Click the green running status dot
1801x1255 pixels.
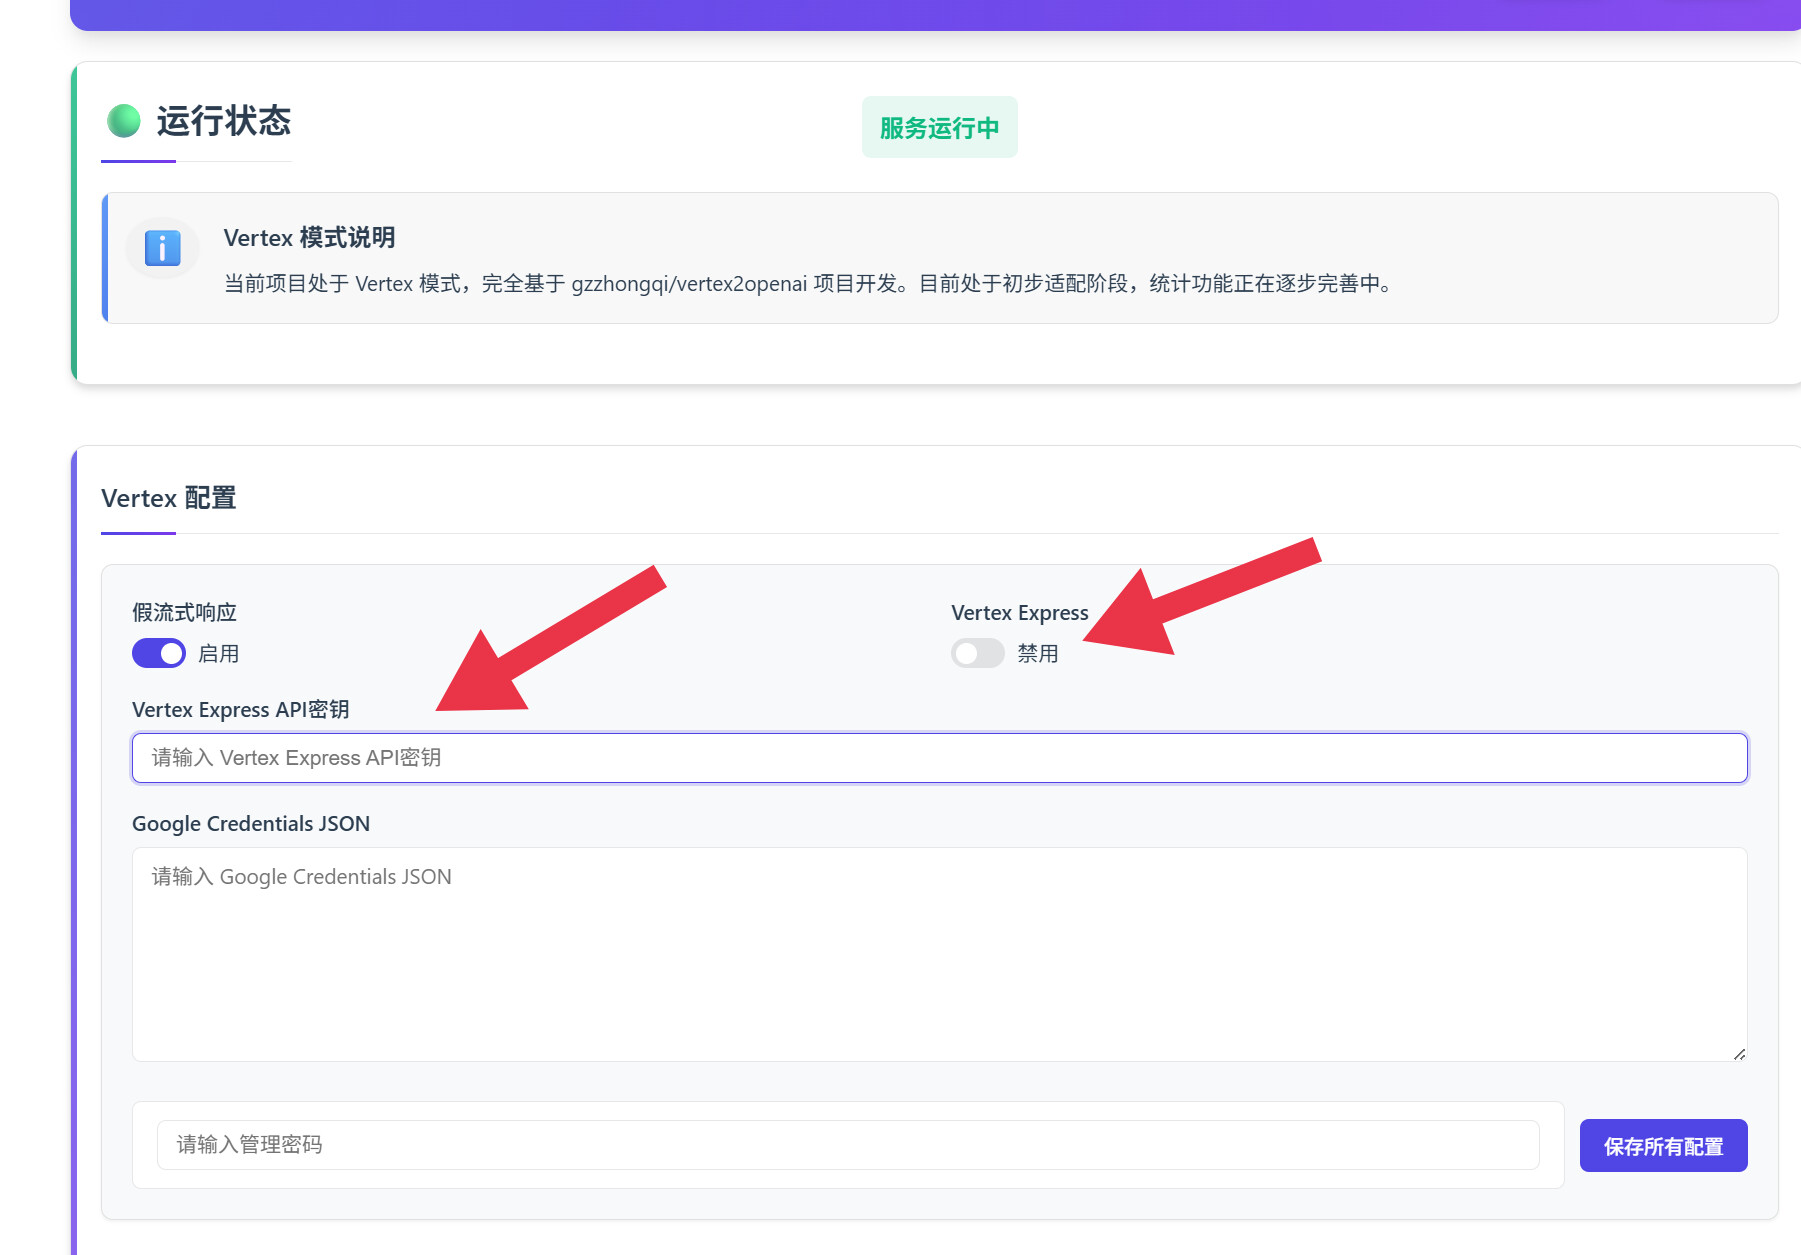click(124, 121)
